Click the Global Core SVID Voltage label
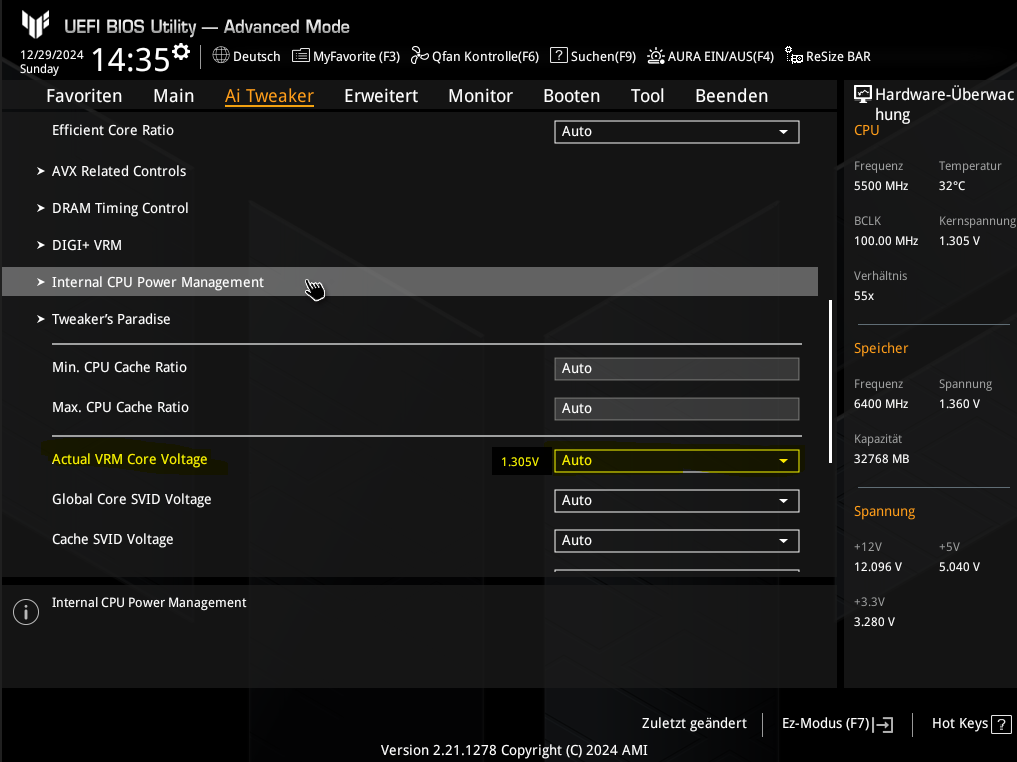The width and height of the screenshot is (1017, 762). (x=132, y=499)
